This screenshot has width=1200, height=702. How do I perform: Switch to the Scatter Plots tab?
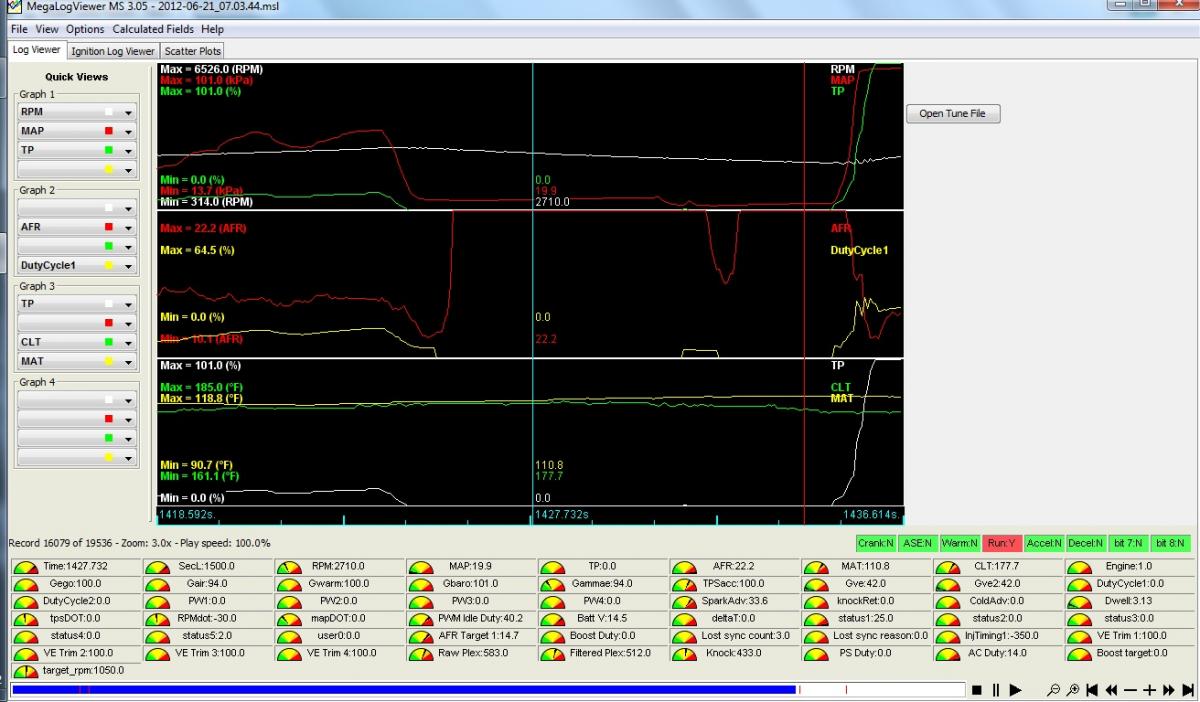point(193,51)
